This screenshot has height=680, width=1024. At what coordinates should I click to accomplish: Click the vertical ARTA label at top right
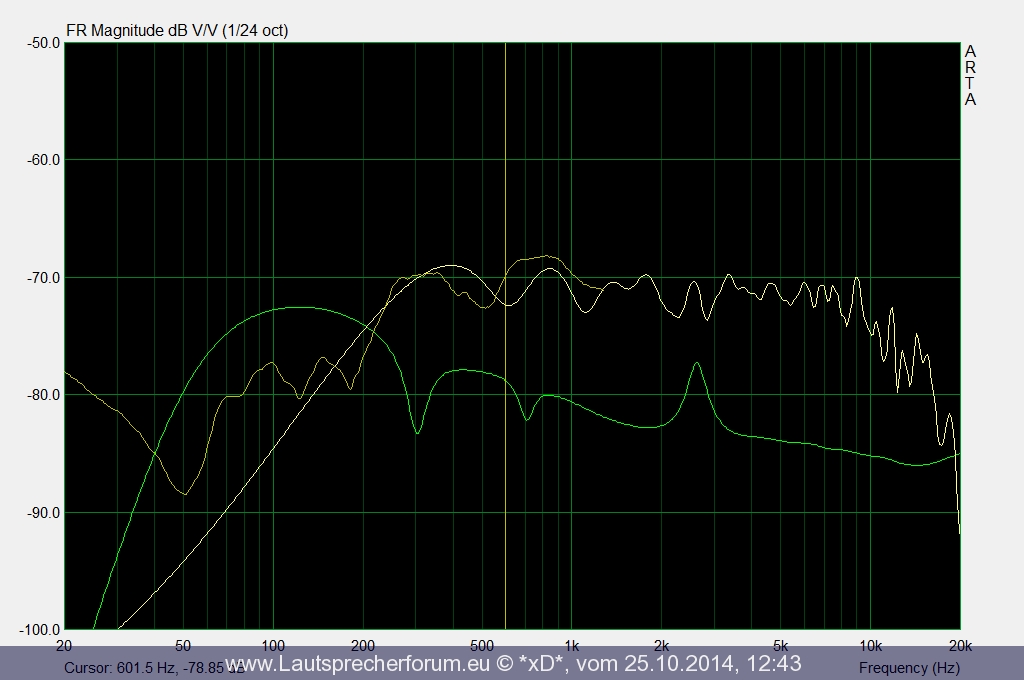click(970, 75)
